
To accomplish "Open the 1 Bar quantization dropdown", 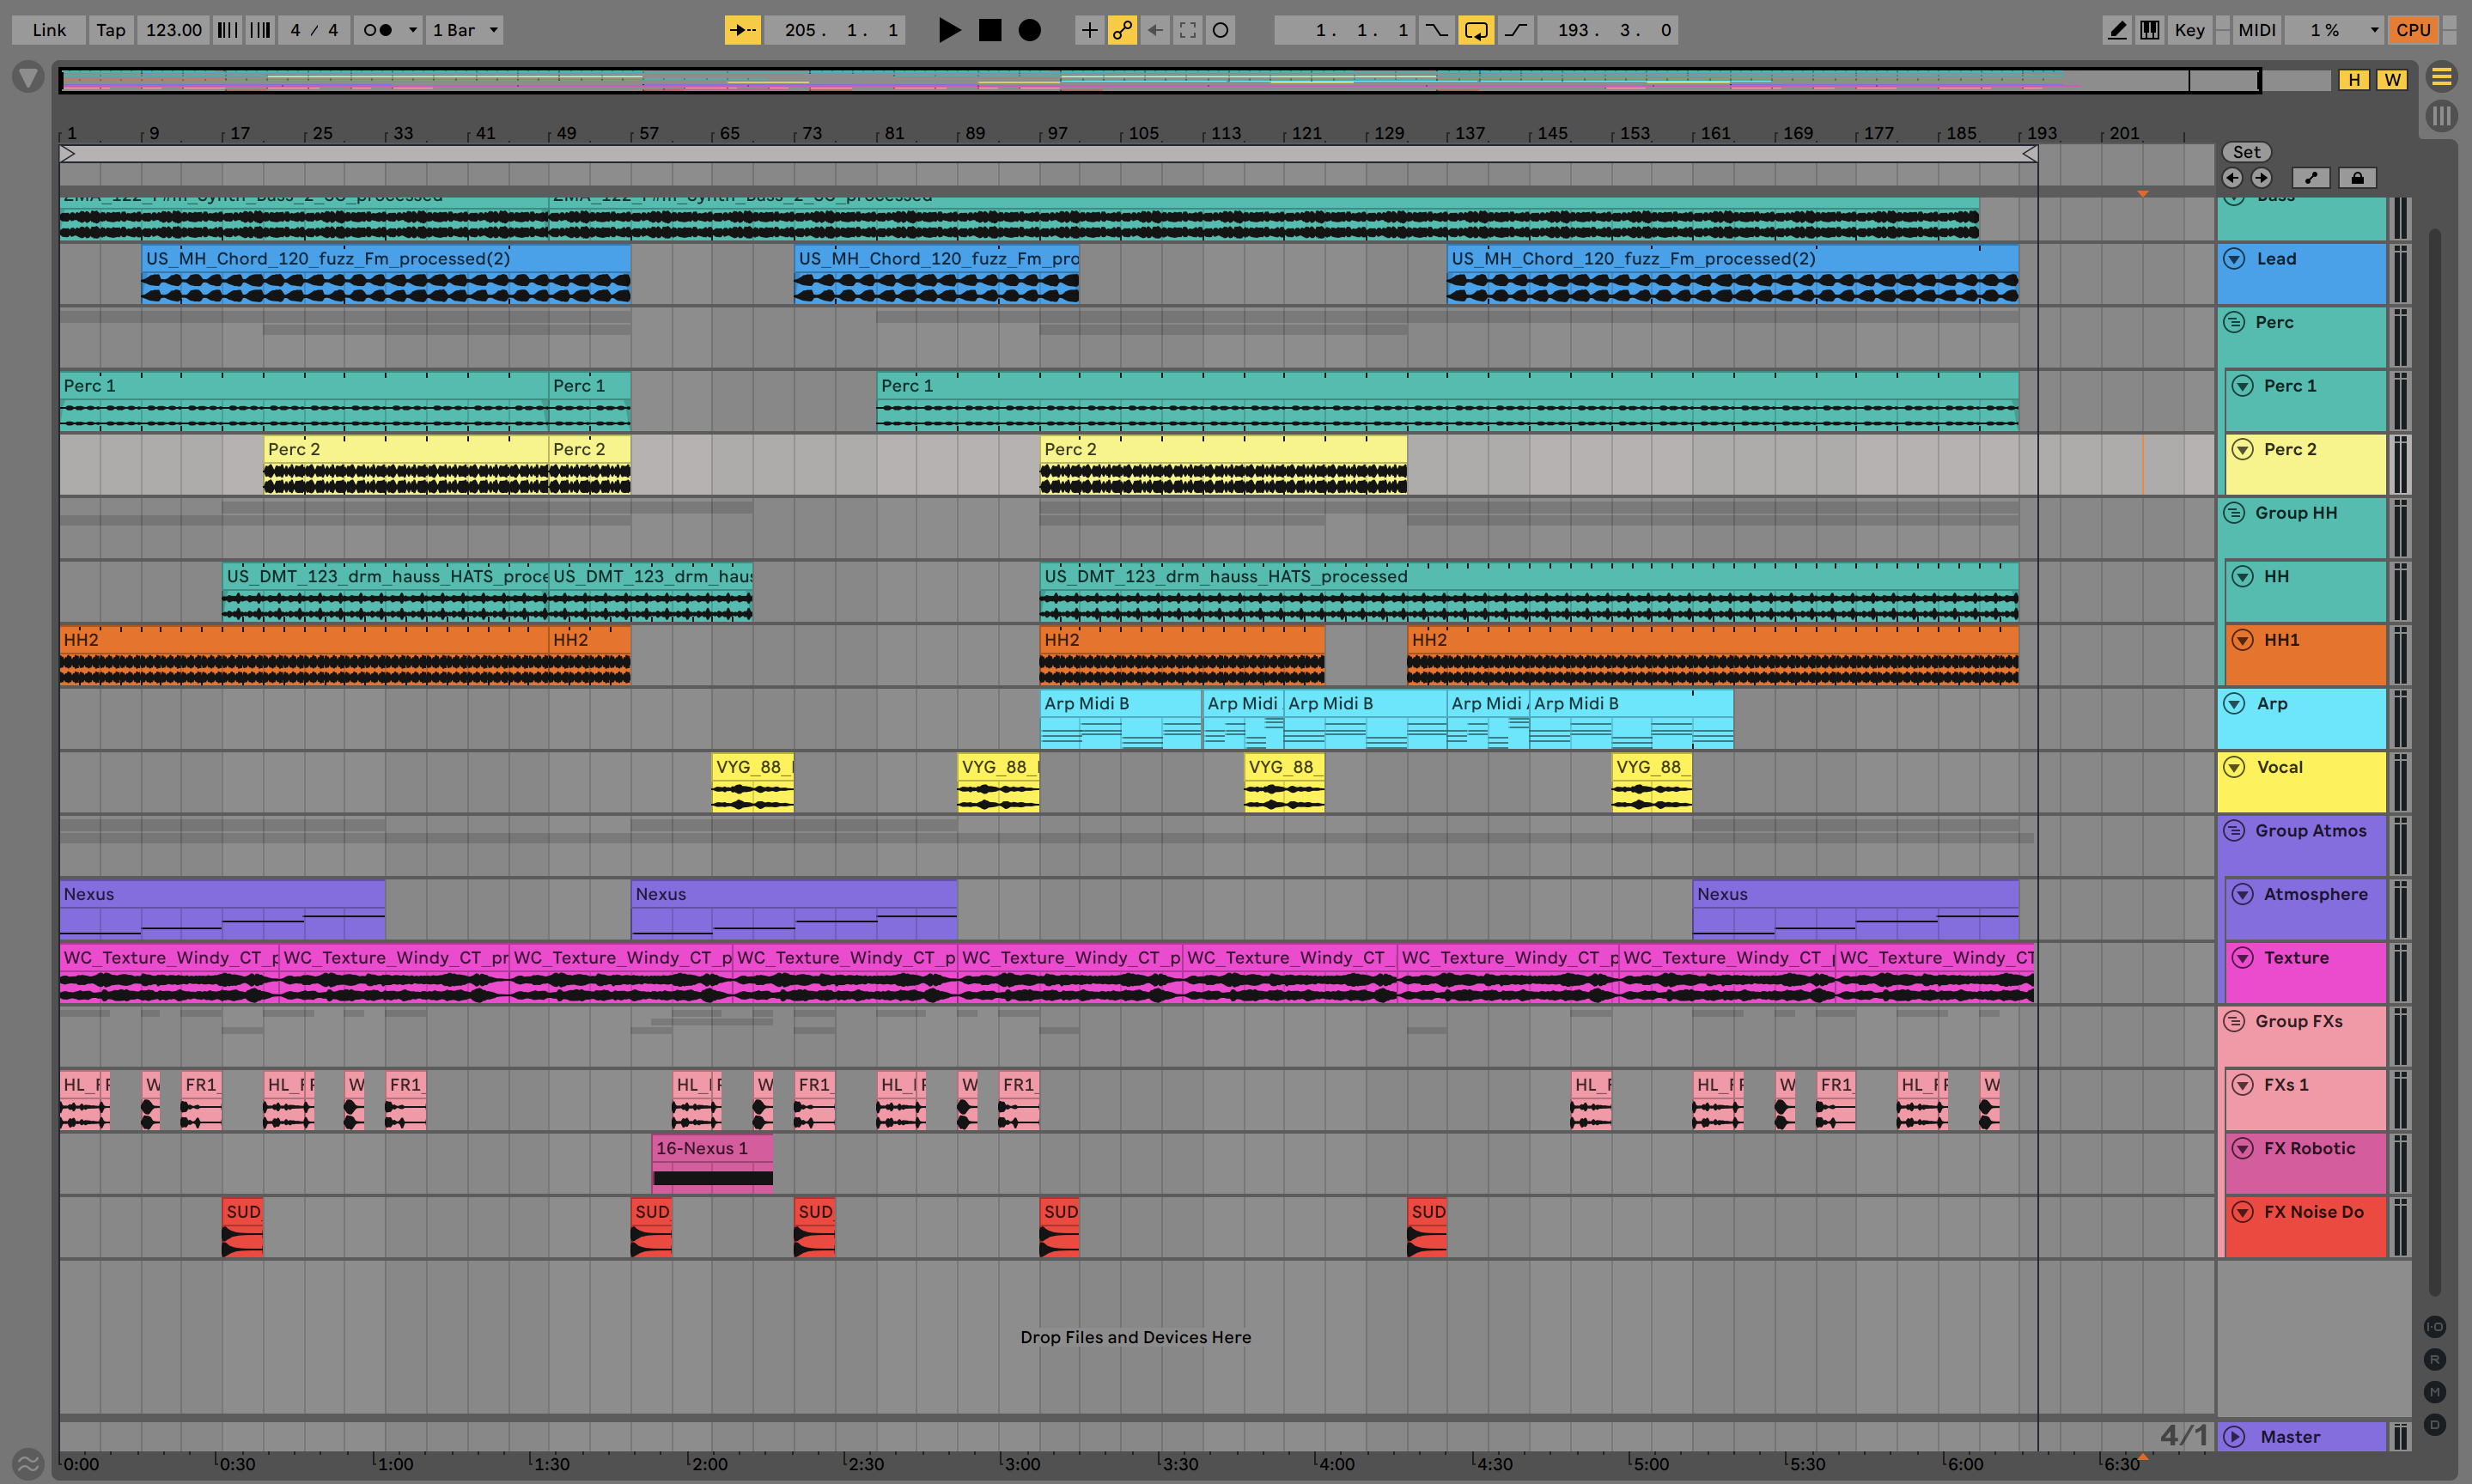I will [x=464, y=30].
